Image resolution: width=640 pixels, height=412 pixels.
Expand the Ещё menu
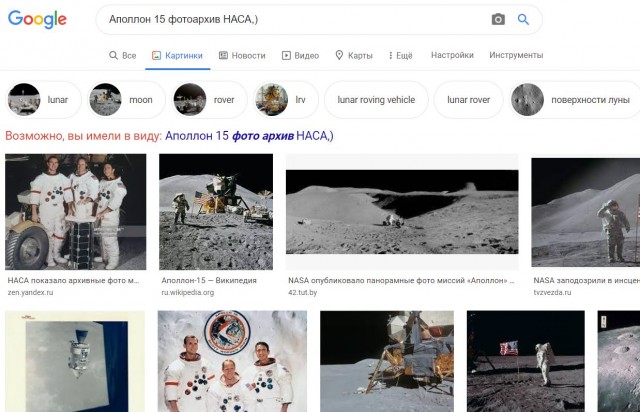[401, 55]
